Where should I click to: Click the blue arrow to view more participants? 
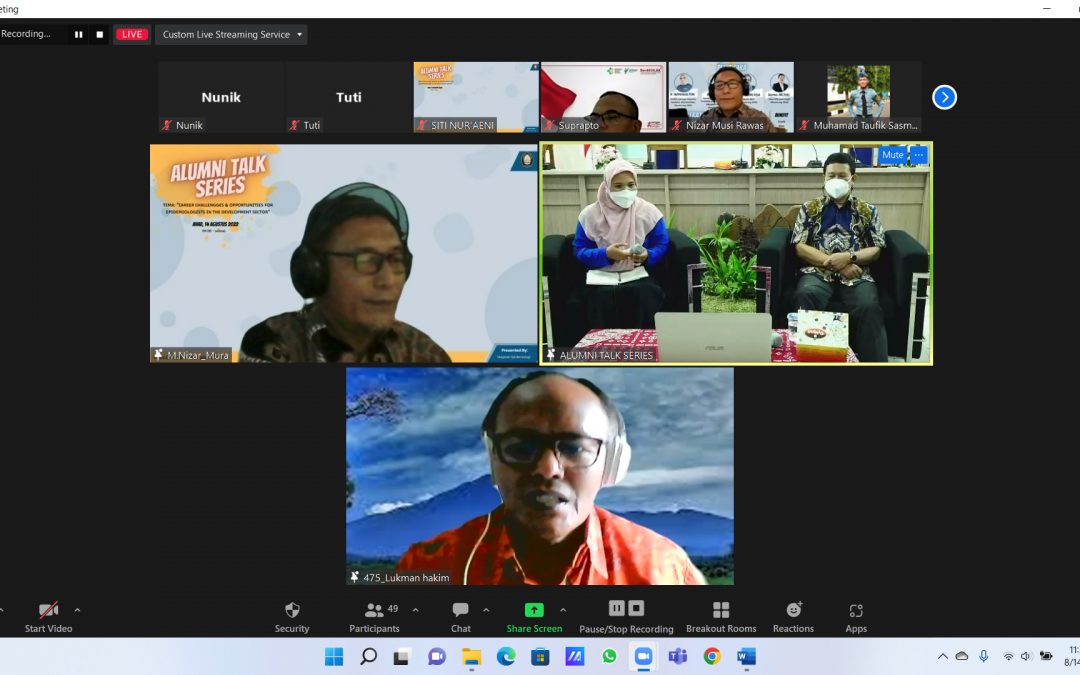coord(944,97)
